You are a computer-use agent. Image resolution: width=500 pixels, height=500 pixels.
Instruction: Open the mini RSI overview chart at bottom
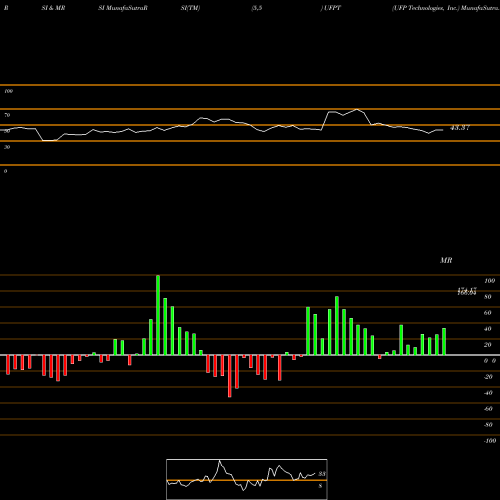247,479
